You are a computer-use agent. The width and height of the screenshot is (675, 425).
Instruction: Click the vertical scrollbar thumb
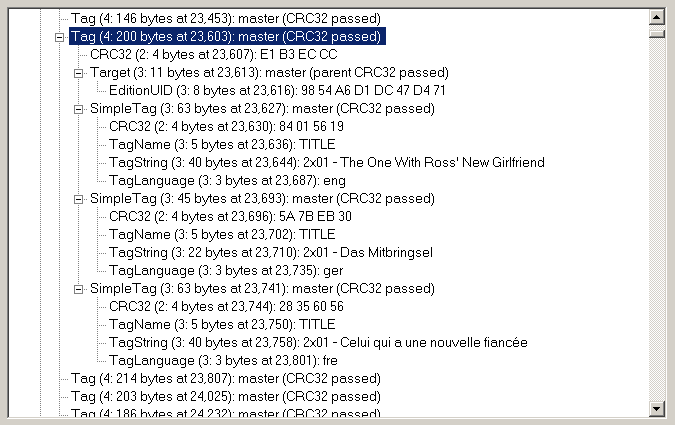point(656,33)
